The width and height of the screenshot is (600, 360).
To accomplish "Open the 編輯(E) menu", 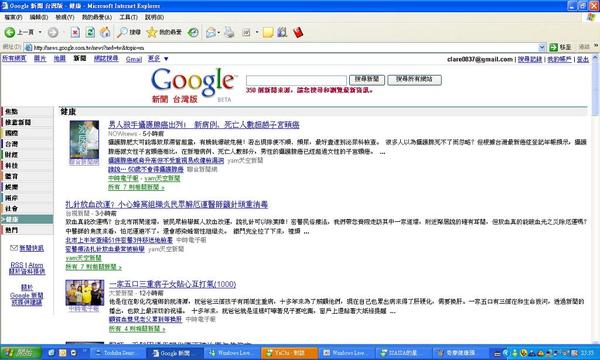I will [39, 17].
